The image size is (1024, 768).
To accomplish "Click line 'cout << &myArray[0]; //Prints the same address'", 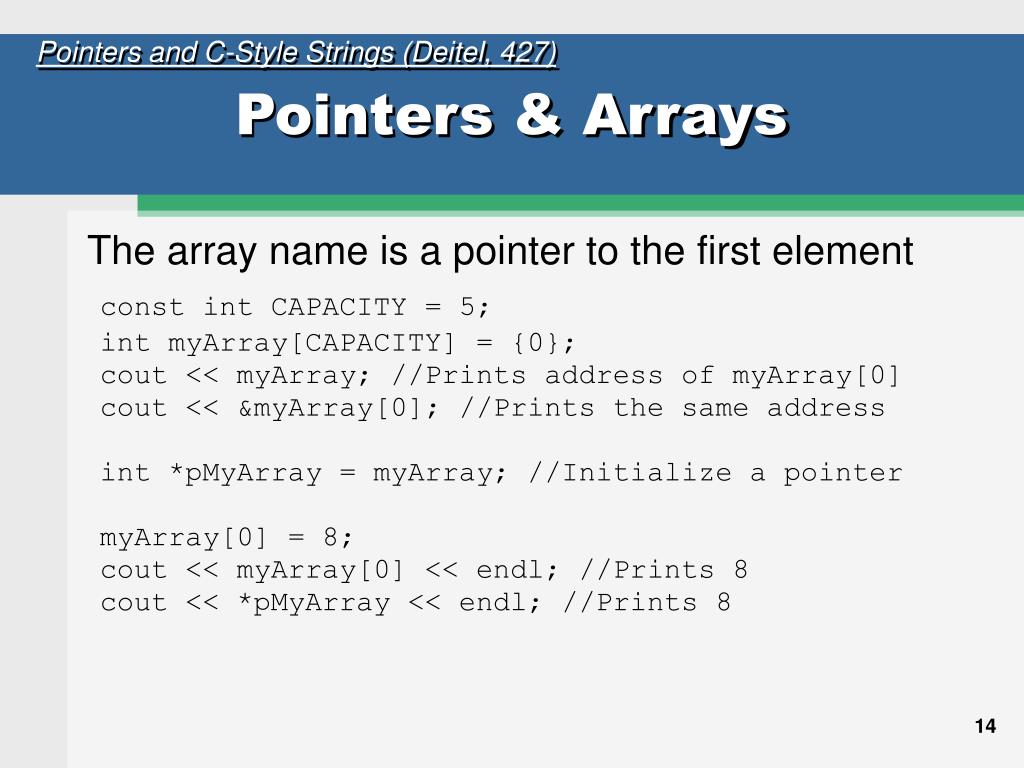I will (493, 408).
